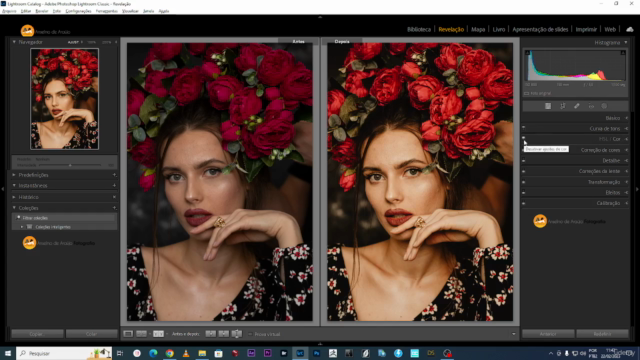Screen dimensions: 640x360
Task: Click the Copiar button
Action: click(37, 334)
